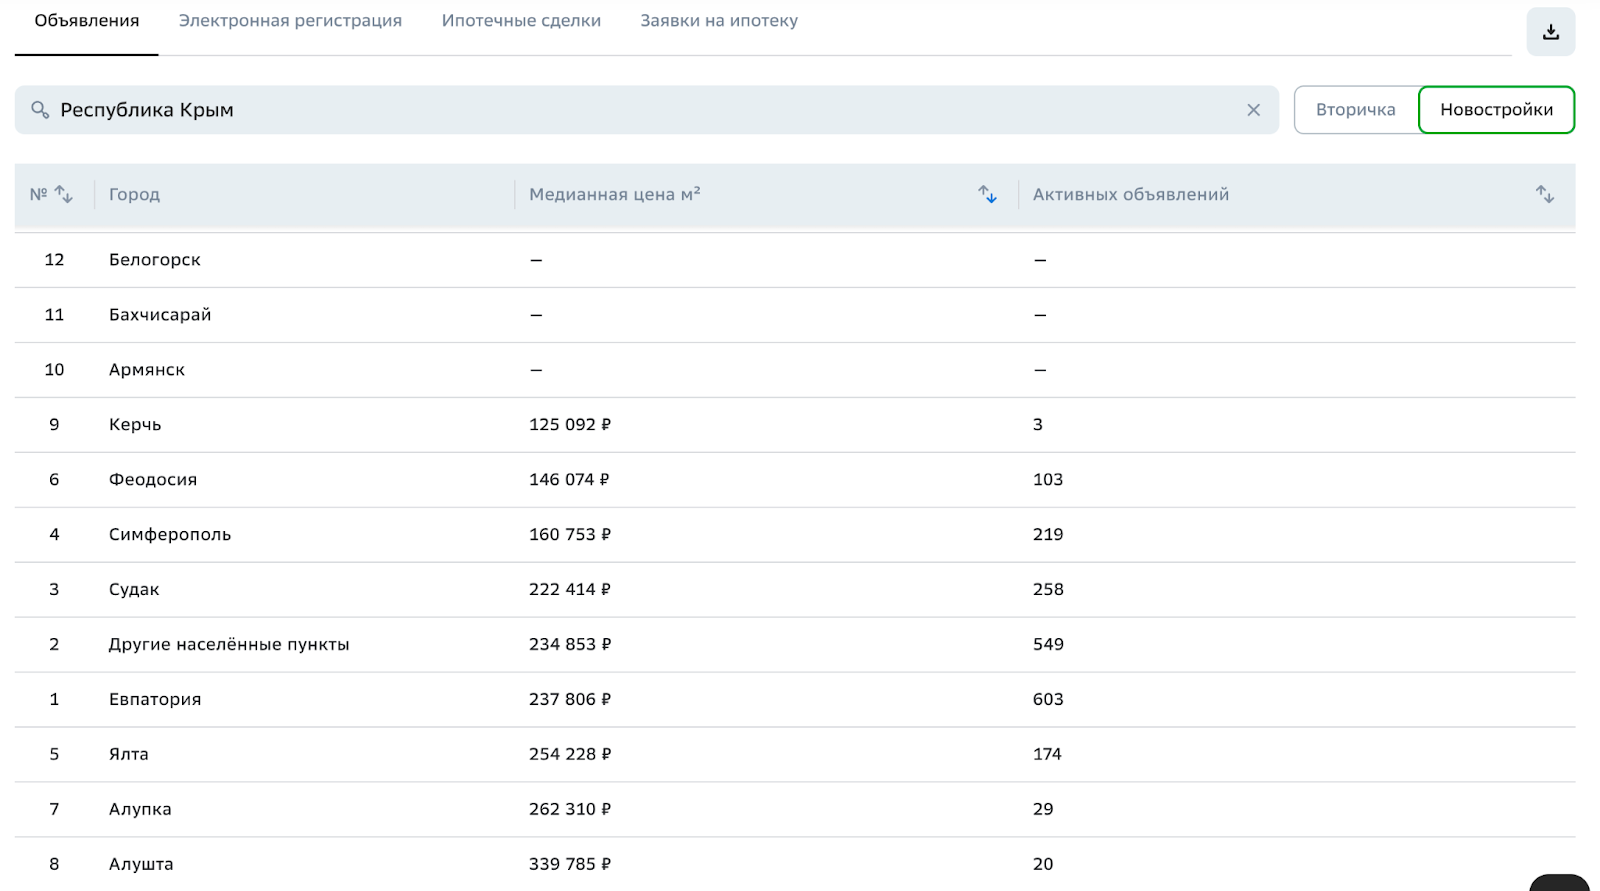
Task: Click the Медианная цена м² header label
Action: pyautogui.click(x=615, y=194)
